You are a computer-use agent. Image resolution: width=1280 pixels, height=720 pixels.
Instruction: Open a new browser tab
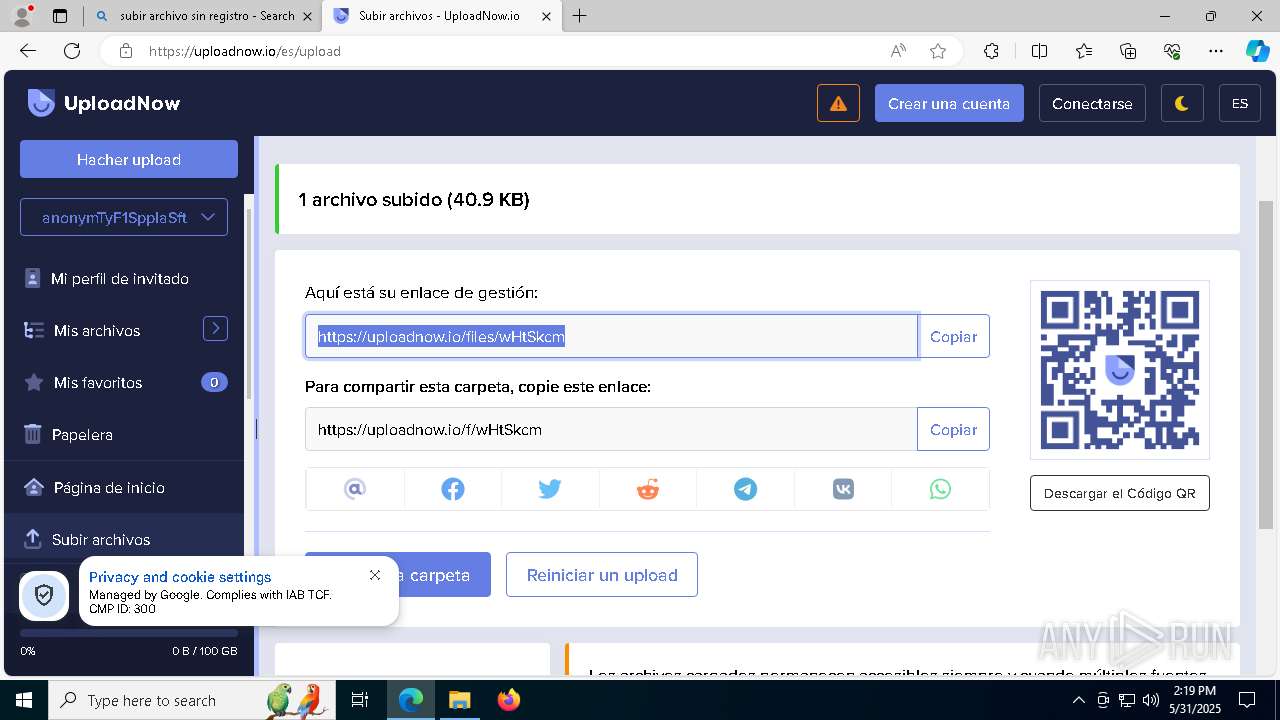click(x=580, y=16)
